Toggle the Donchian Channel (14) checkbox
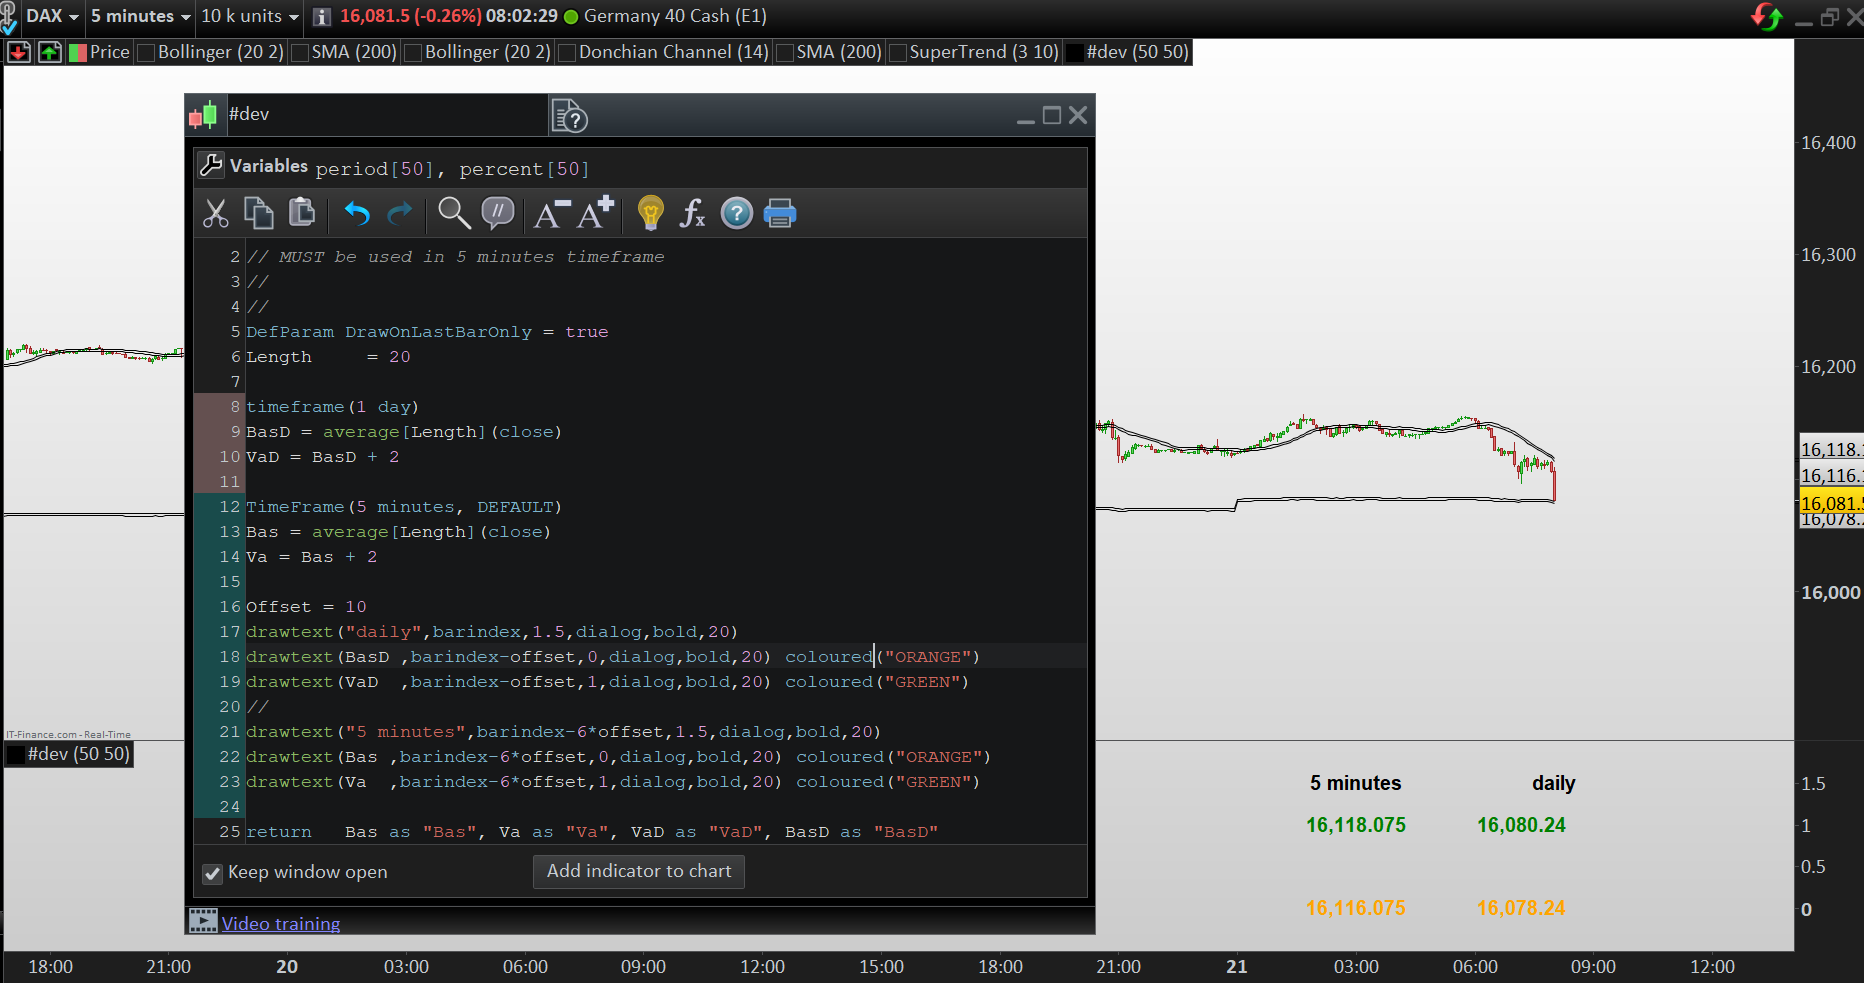This screenshot has height=983, width=1864. (x=566, y=53)
